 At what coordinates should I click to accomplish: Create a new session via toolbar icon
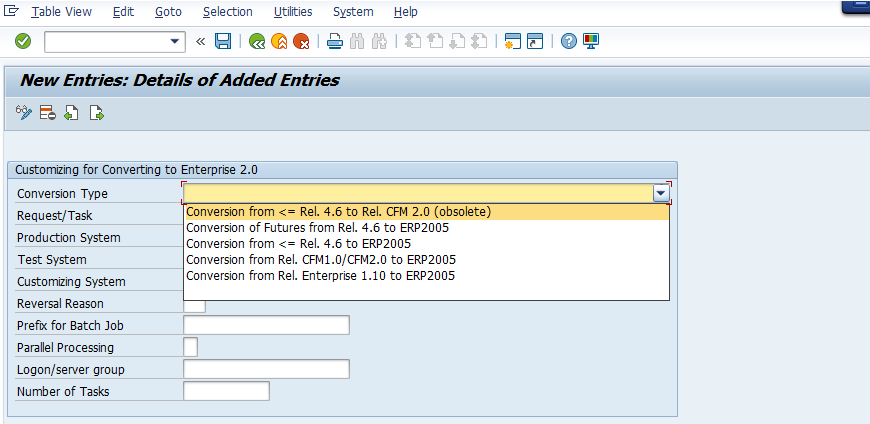(x=513, y=41)
